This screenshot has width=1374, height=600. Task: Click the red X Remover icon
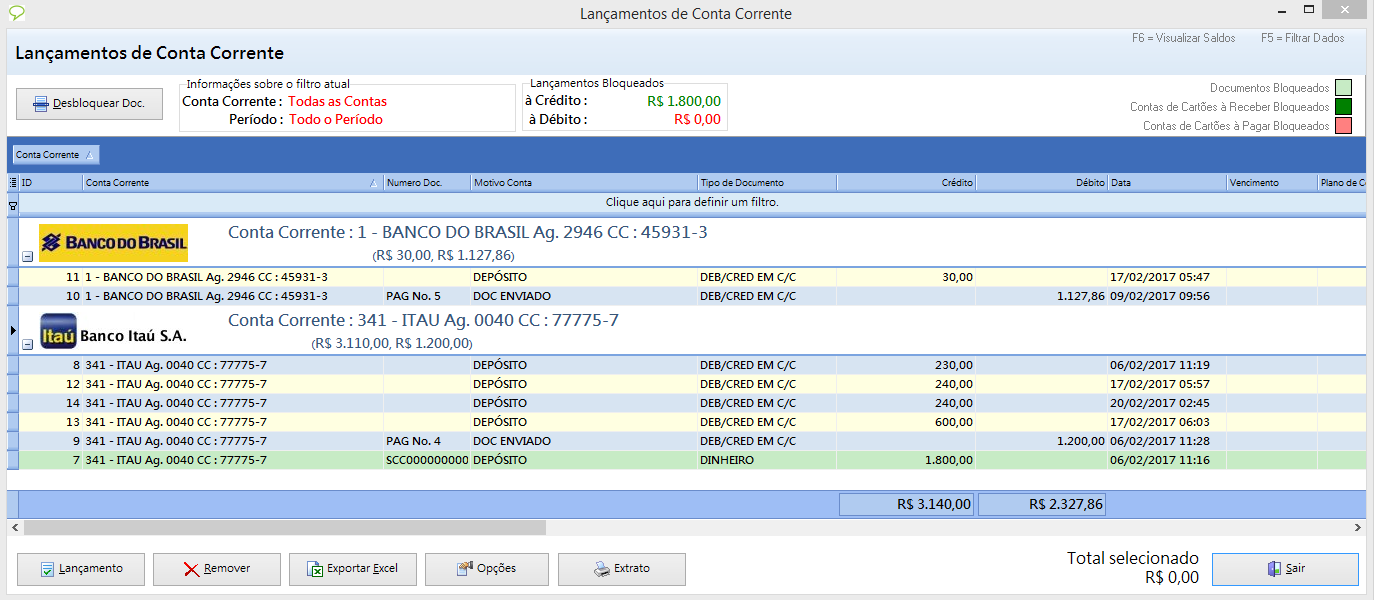coord(191,569)
